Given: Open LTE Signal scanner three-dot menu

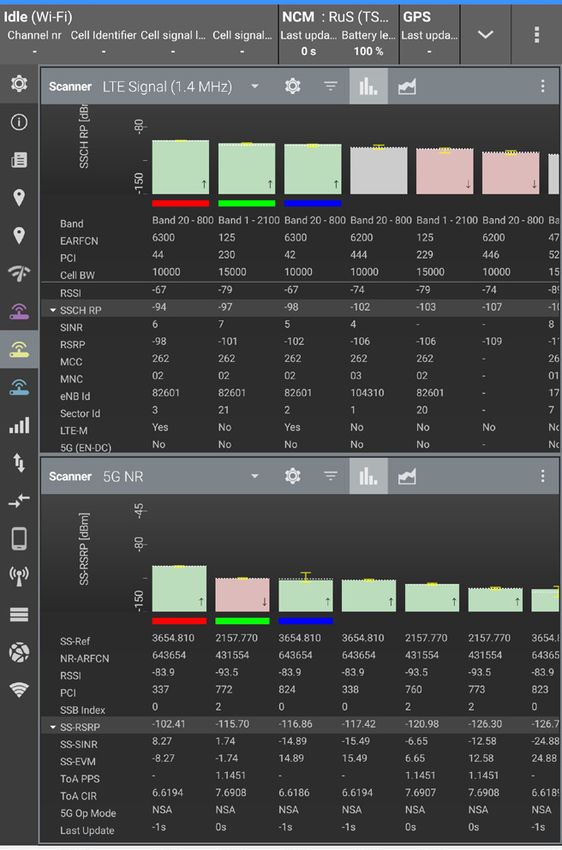Looking at the screenshot, I should pyautogui.click(x=542, y=86).
